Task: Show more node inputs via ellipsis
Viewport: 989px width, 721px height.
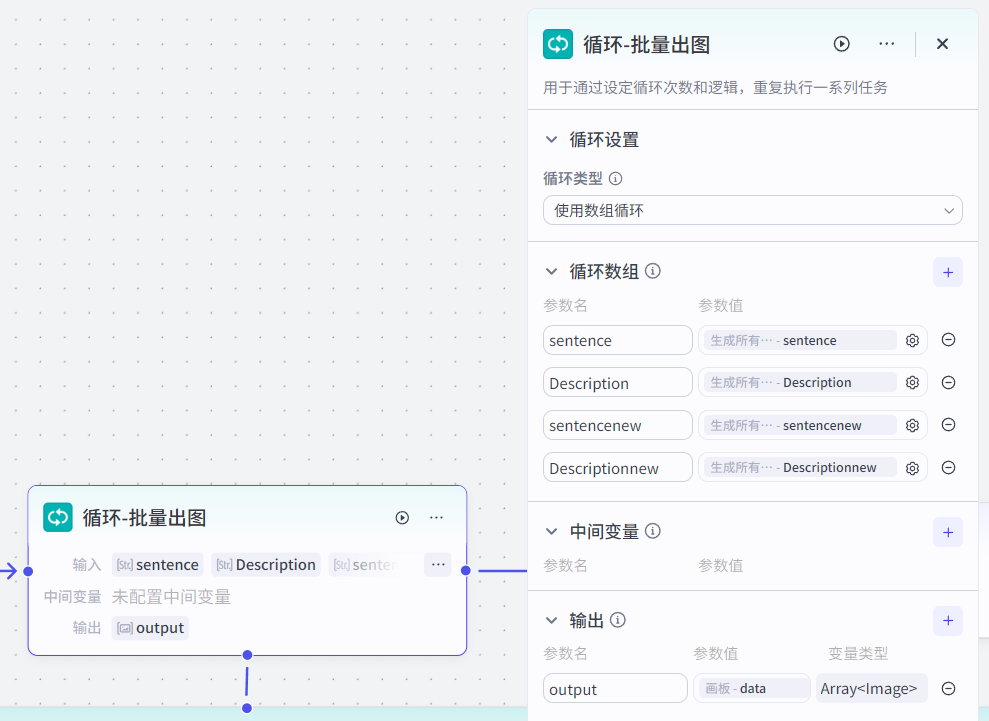Action: pos(438,565)
